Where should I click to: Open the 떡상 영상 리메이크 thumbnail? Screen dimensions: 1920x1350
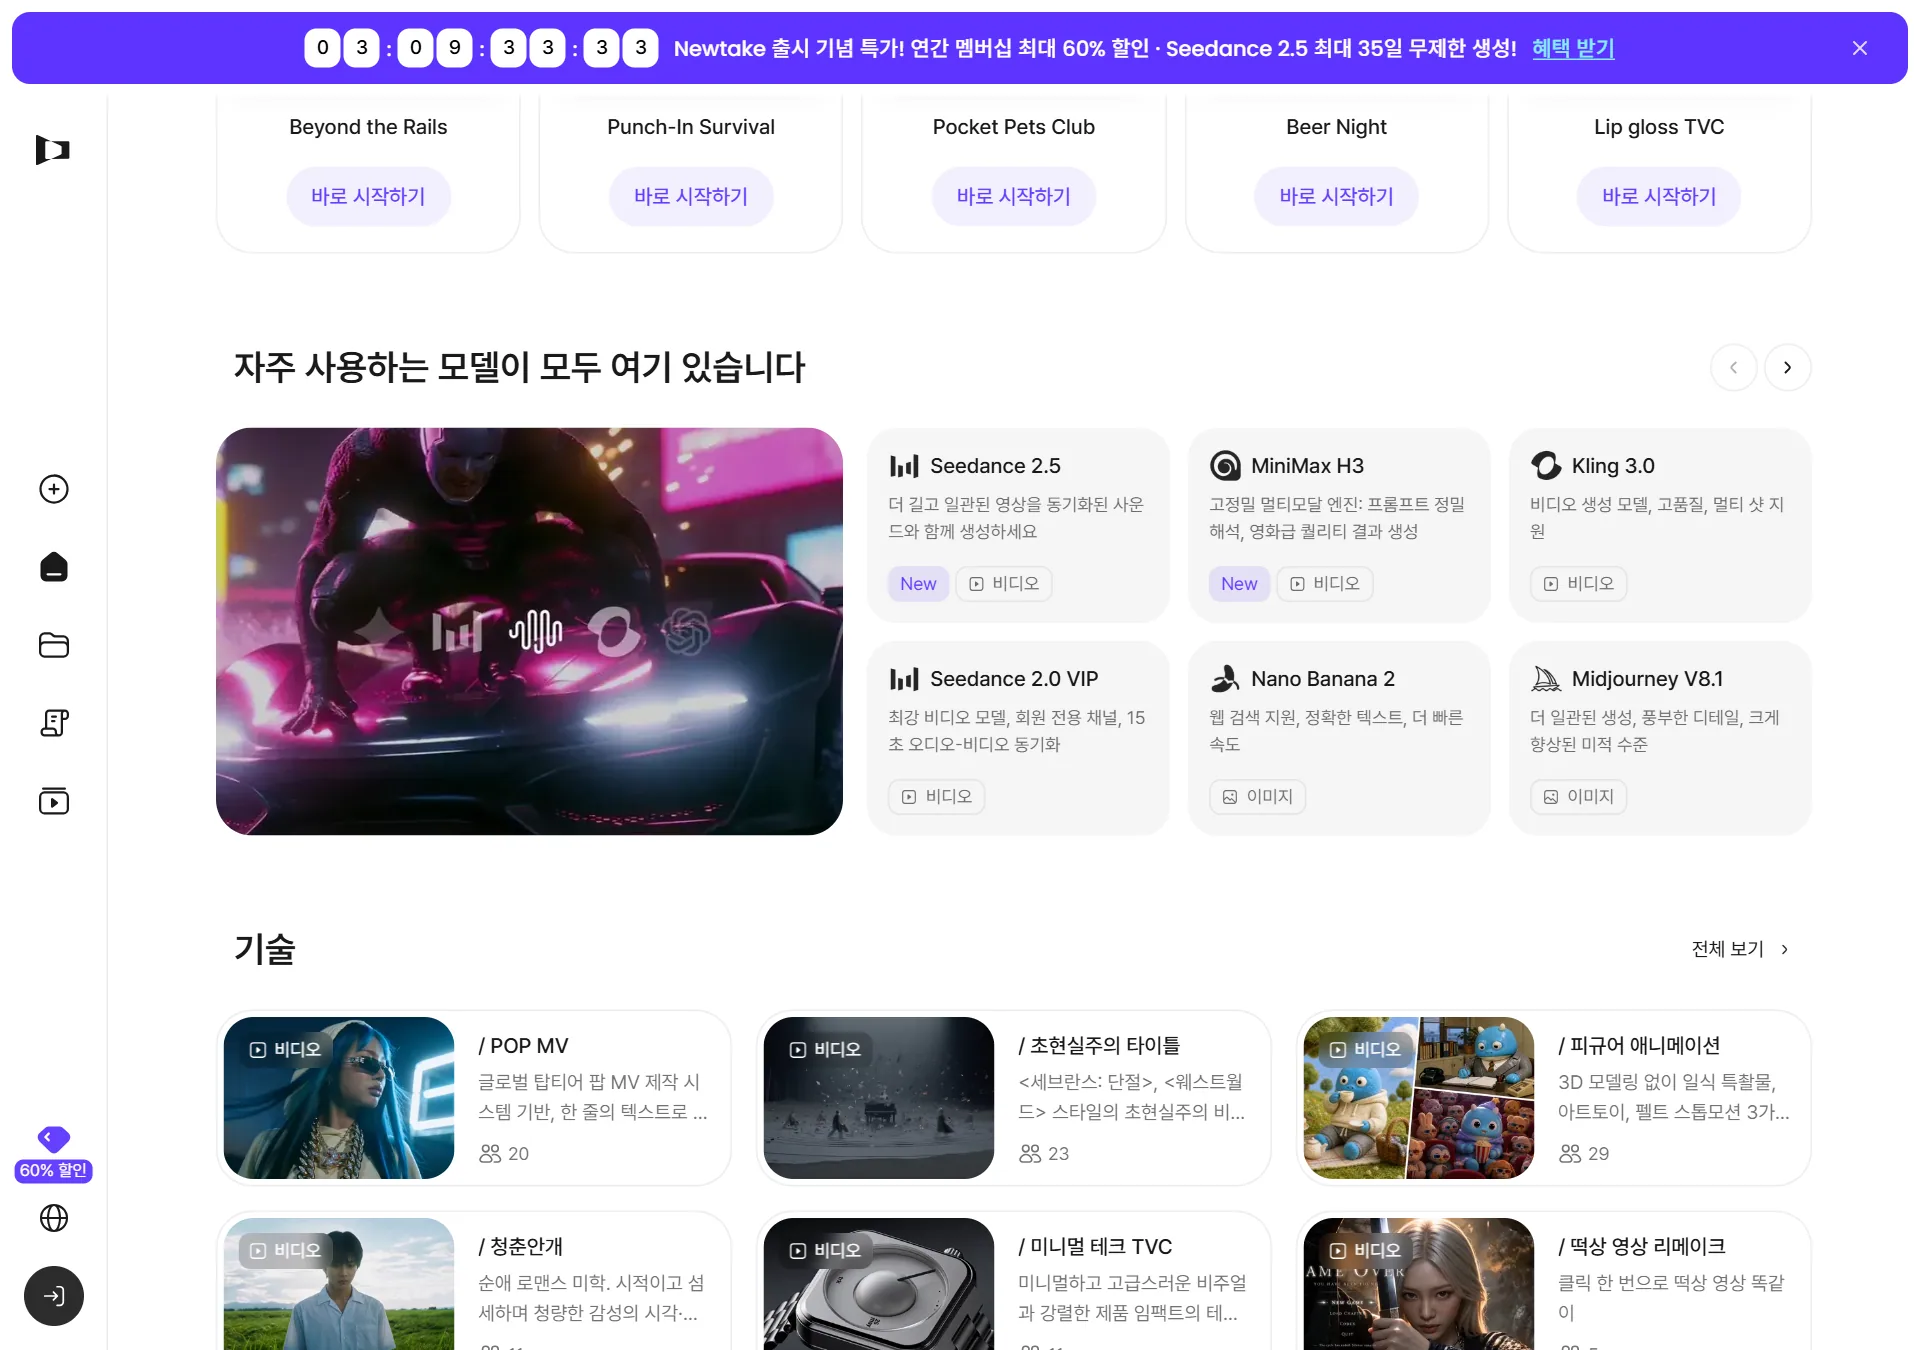click(x=1419, y=1284)
